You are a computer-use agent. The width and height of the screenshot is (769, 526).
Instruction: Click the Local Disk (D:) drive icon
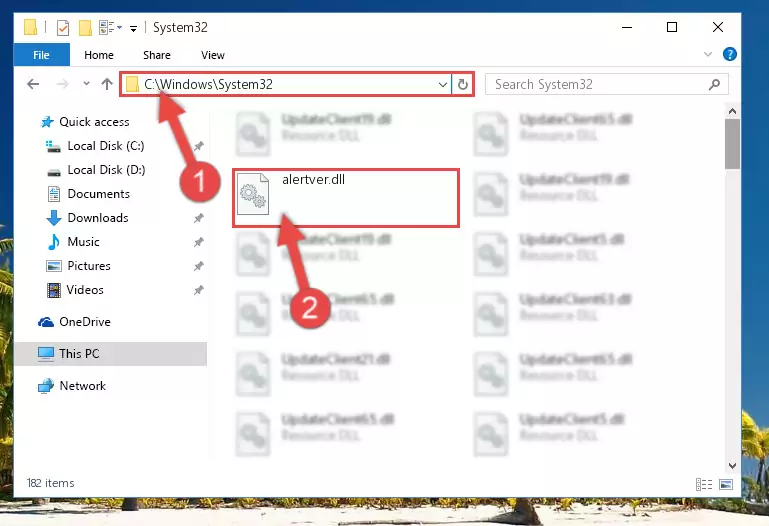(x=53, y=172)
